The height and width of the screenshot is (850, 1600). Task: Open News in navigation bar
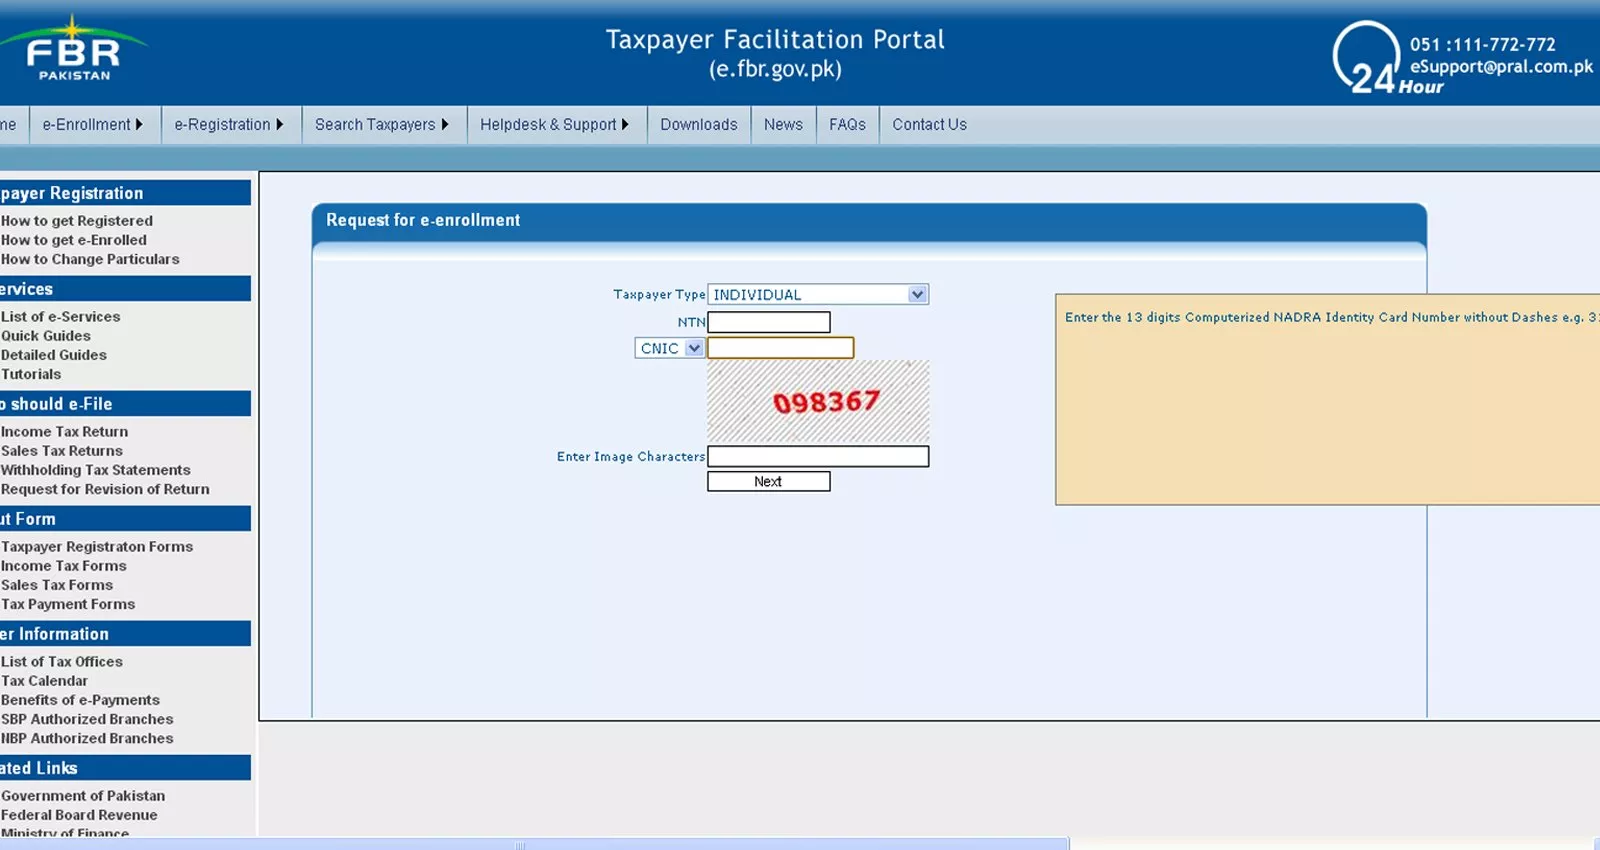point(783,125)
